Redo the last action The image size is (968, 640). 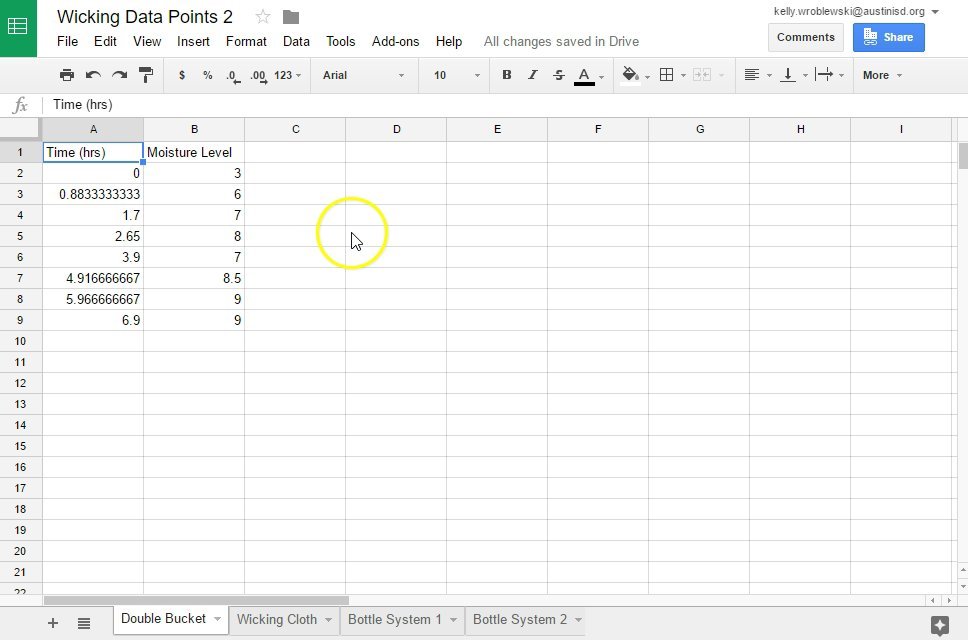[x=118, y=75]
